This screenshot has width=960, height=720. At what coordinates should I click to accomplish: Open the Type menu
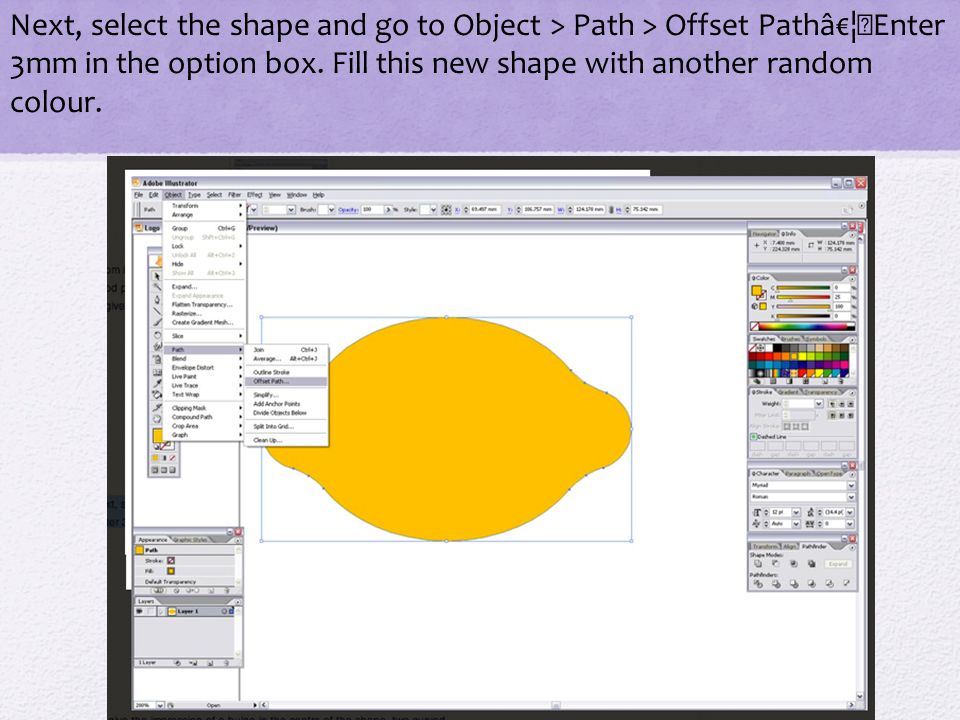(194, 195)
